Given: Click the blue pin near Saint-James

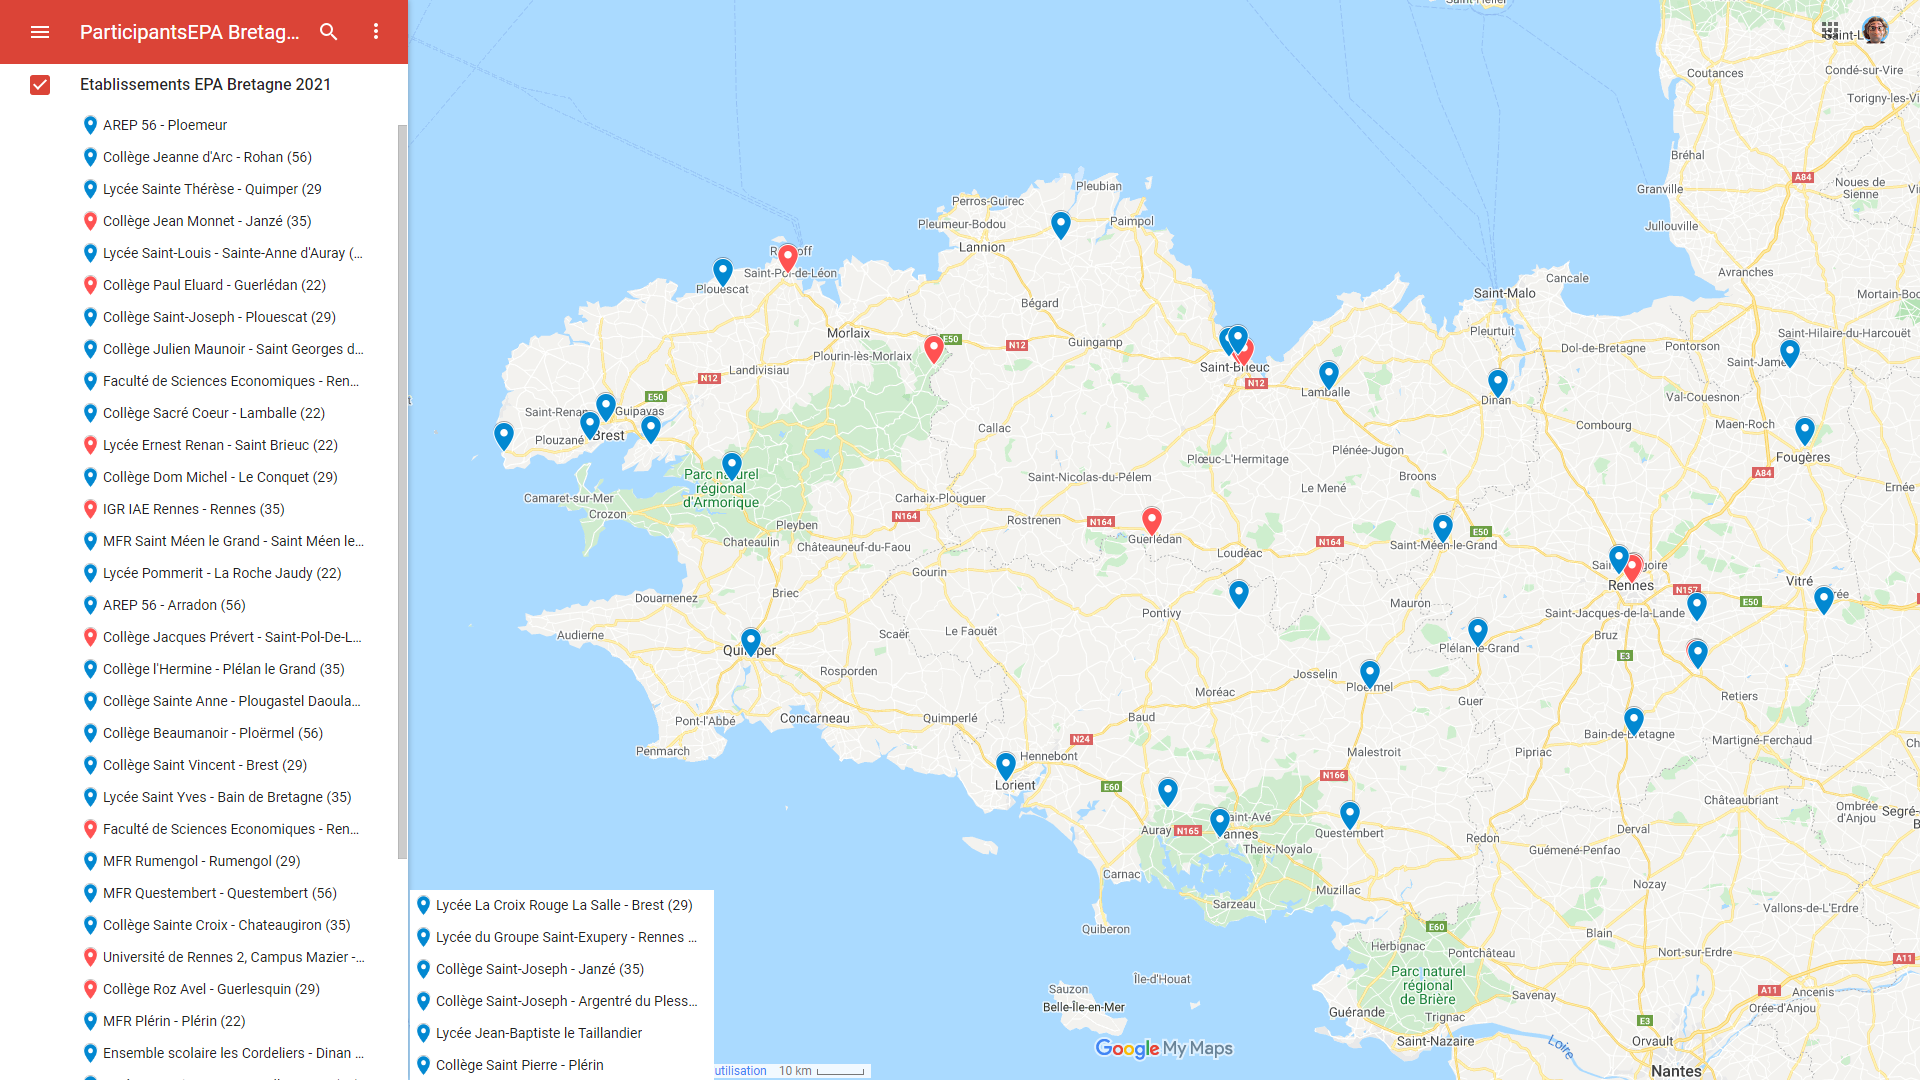Looking at the screenshot, I should [1790, 353].
